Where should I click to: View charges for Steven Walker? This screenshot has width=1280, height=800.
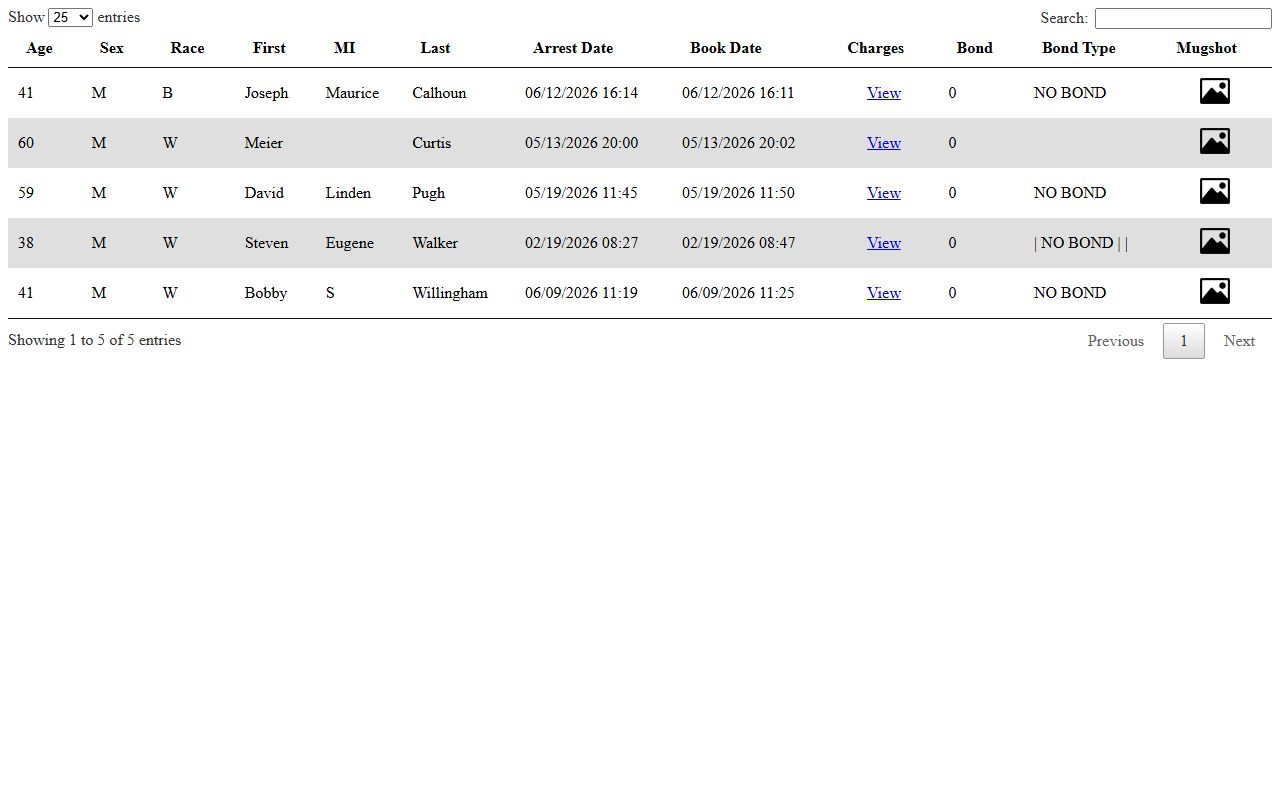click(x=884, y=243)
